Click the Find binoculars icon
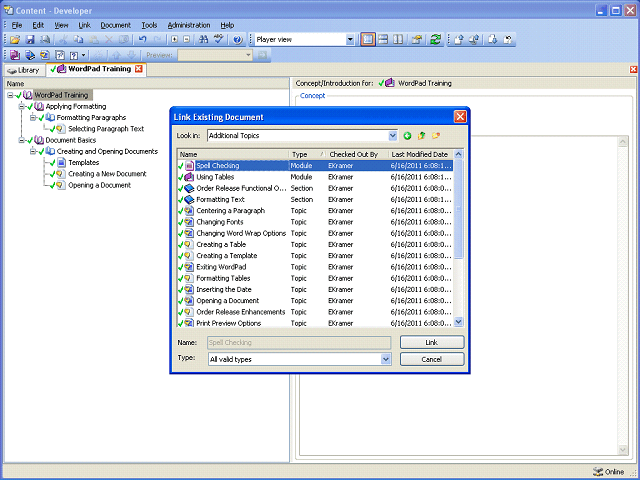The image size is (640, 480). [203, 40]
